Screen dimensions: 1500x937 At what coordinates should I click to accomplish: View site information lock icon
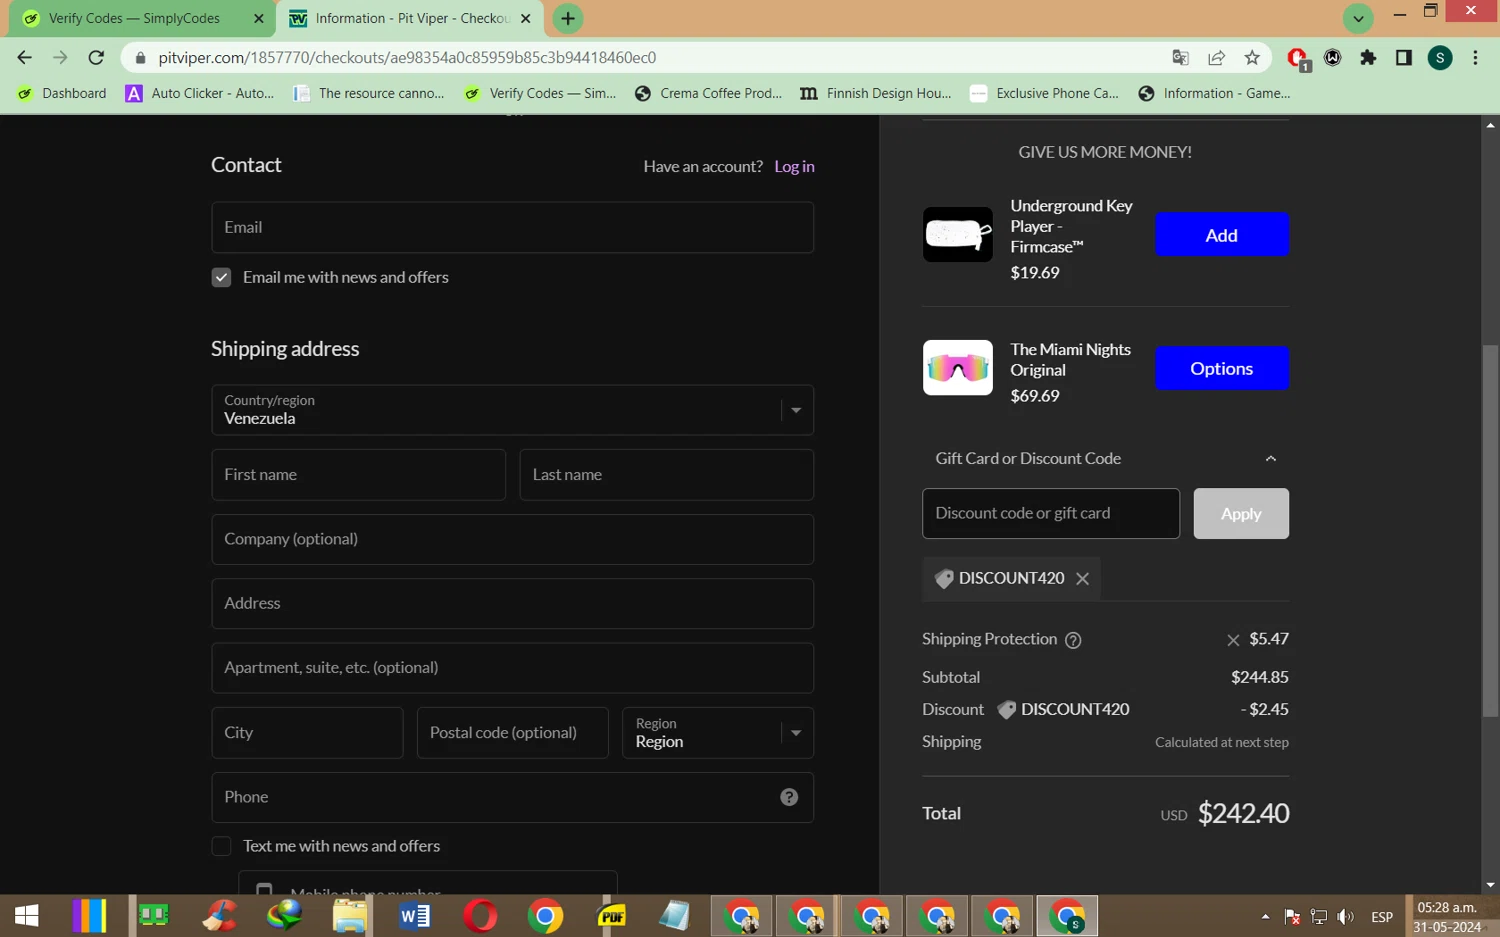140,58
